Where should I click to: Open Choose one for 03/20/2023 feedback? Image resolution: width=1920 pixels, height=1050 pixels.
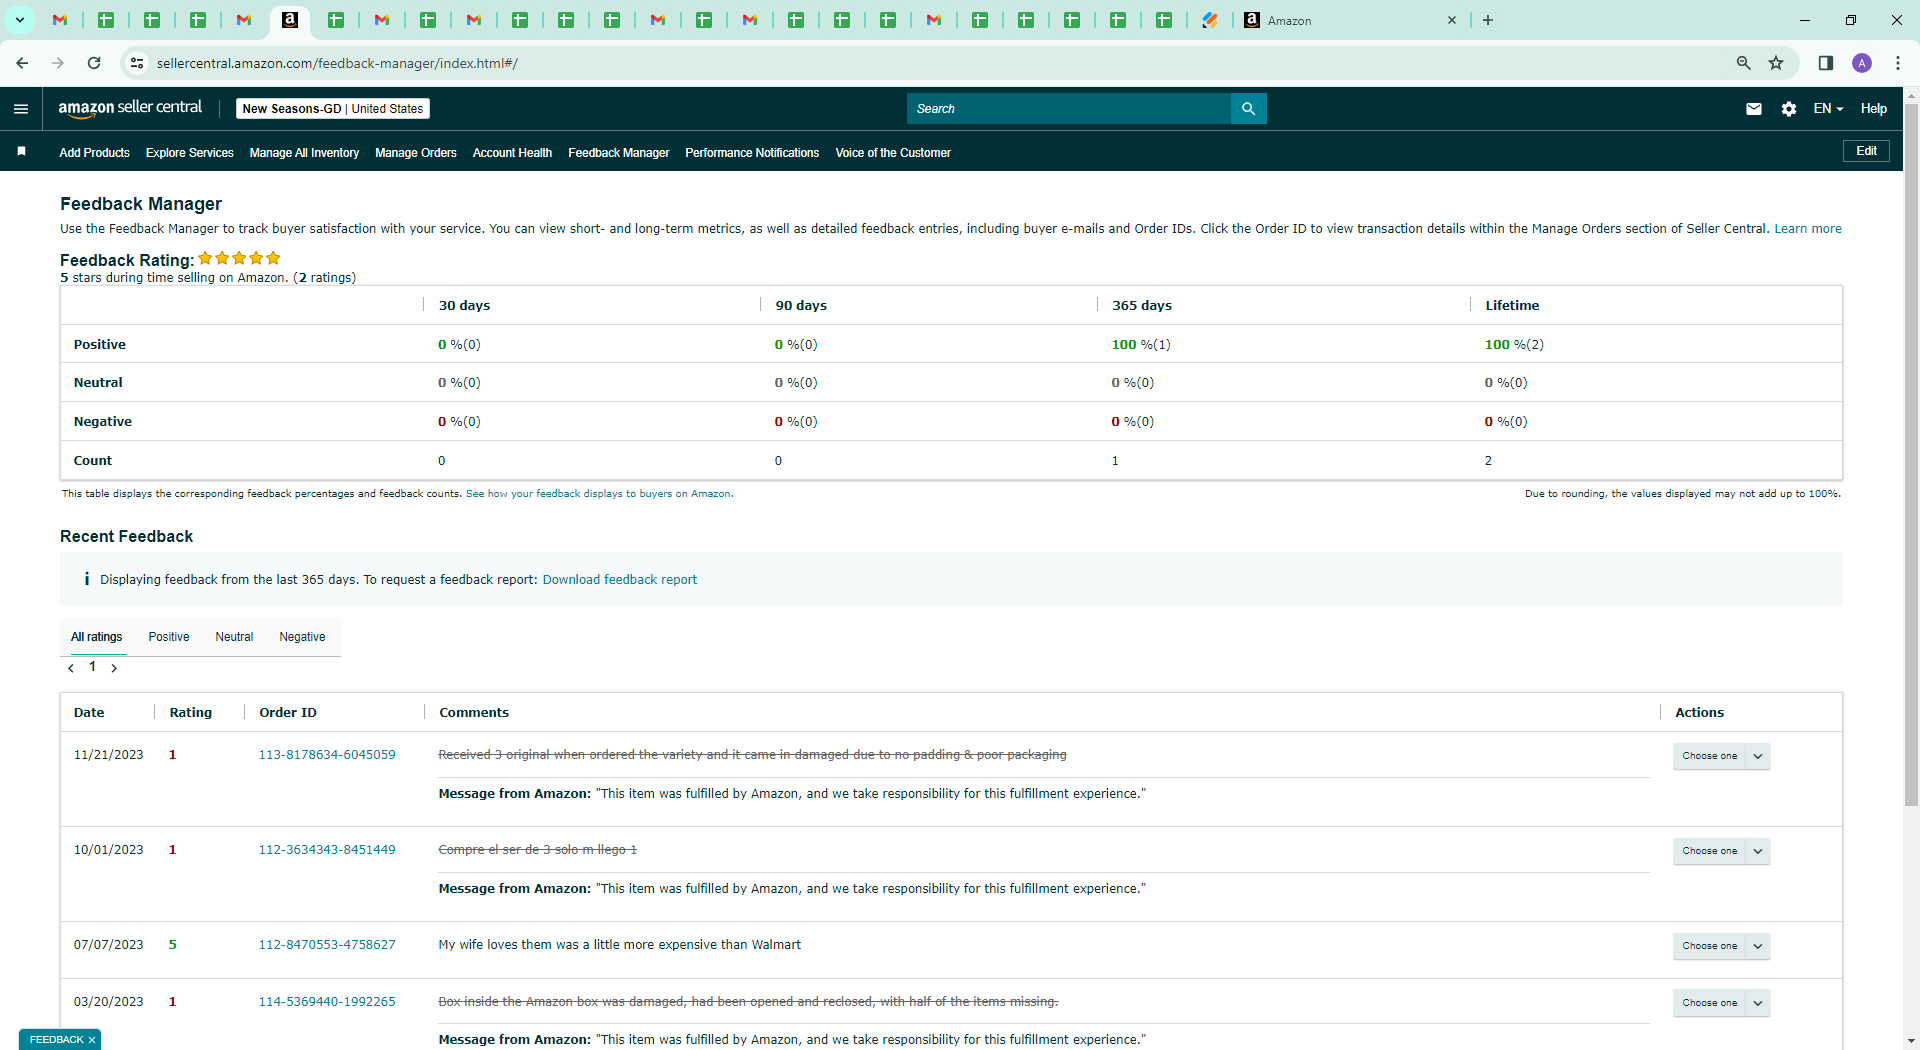pos(1721,1003)
